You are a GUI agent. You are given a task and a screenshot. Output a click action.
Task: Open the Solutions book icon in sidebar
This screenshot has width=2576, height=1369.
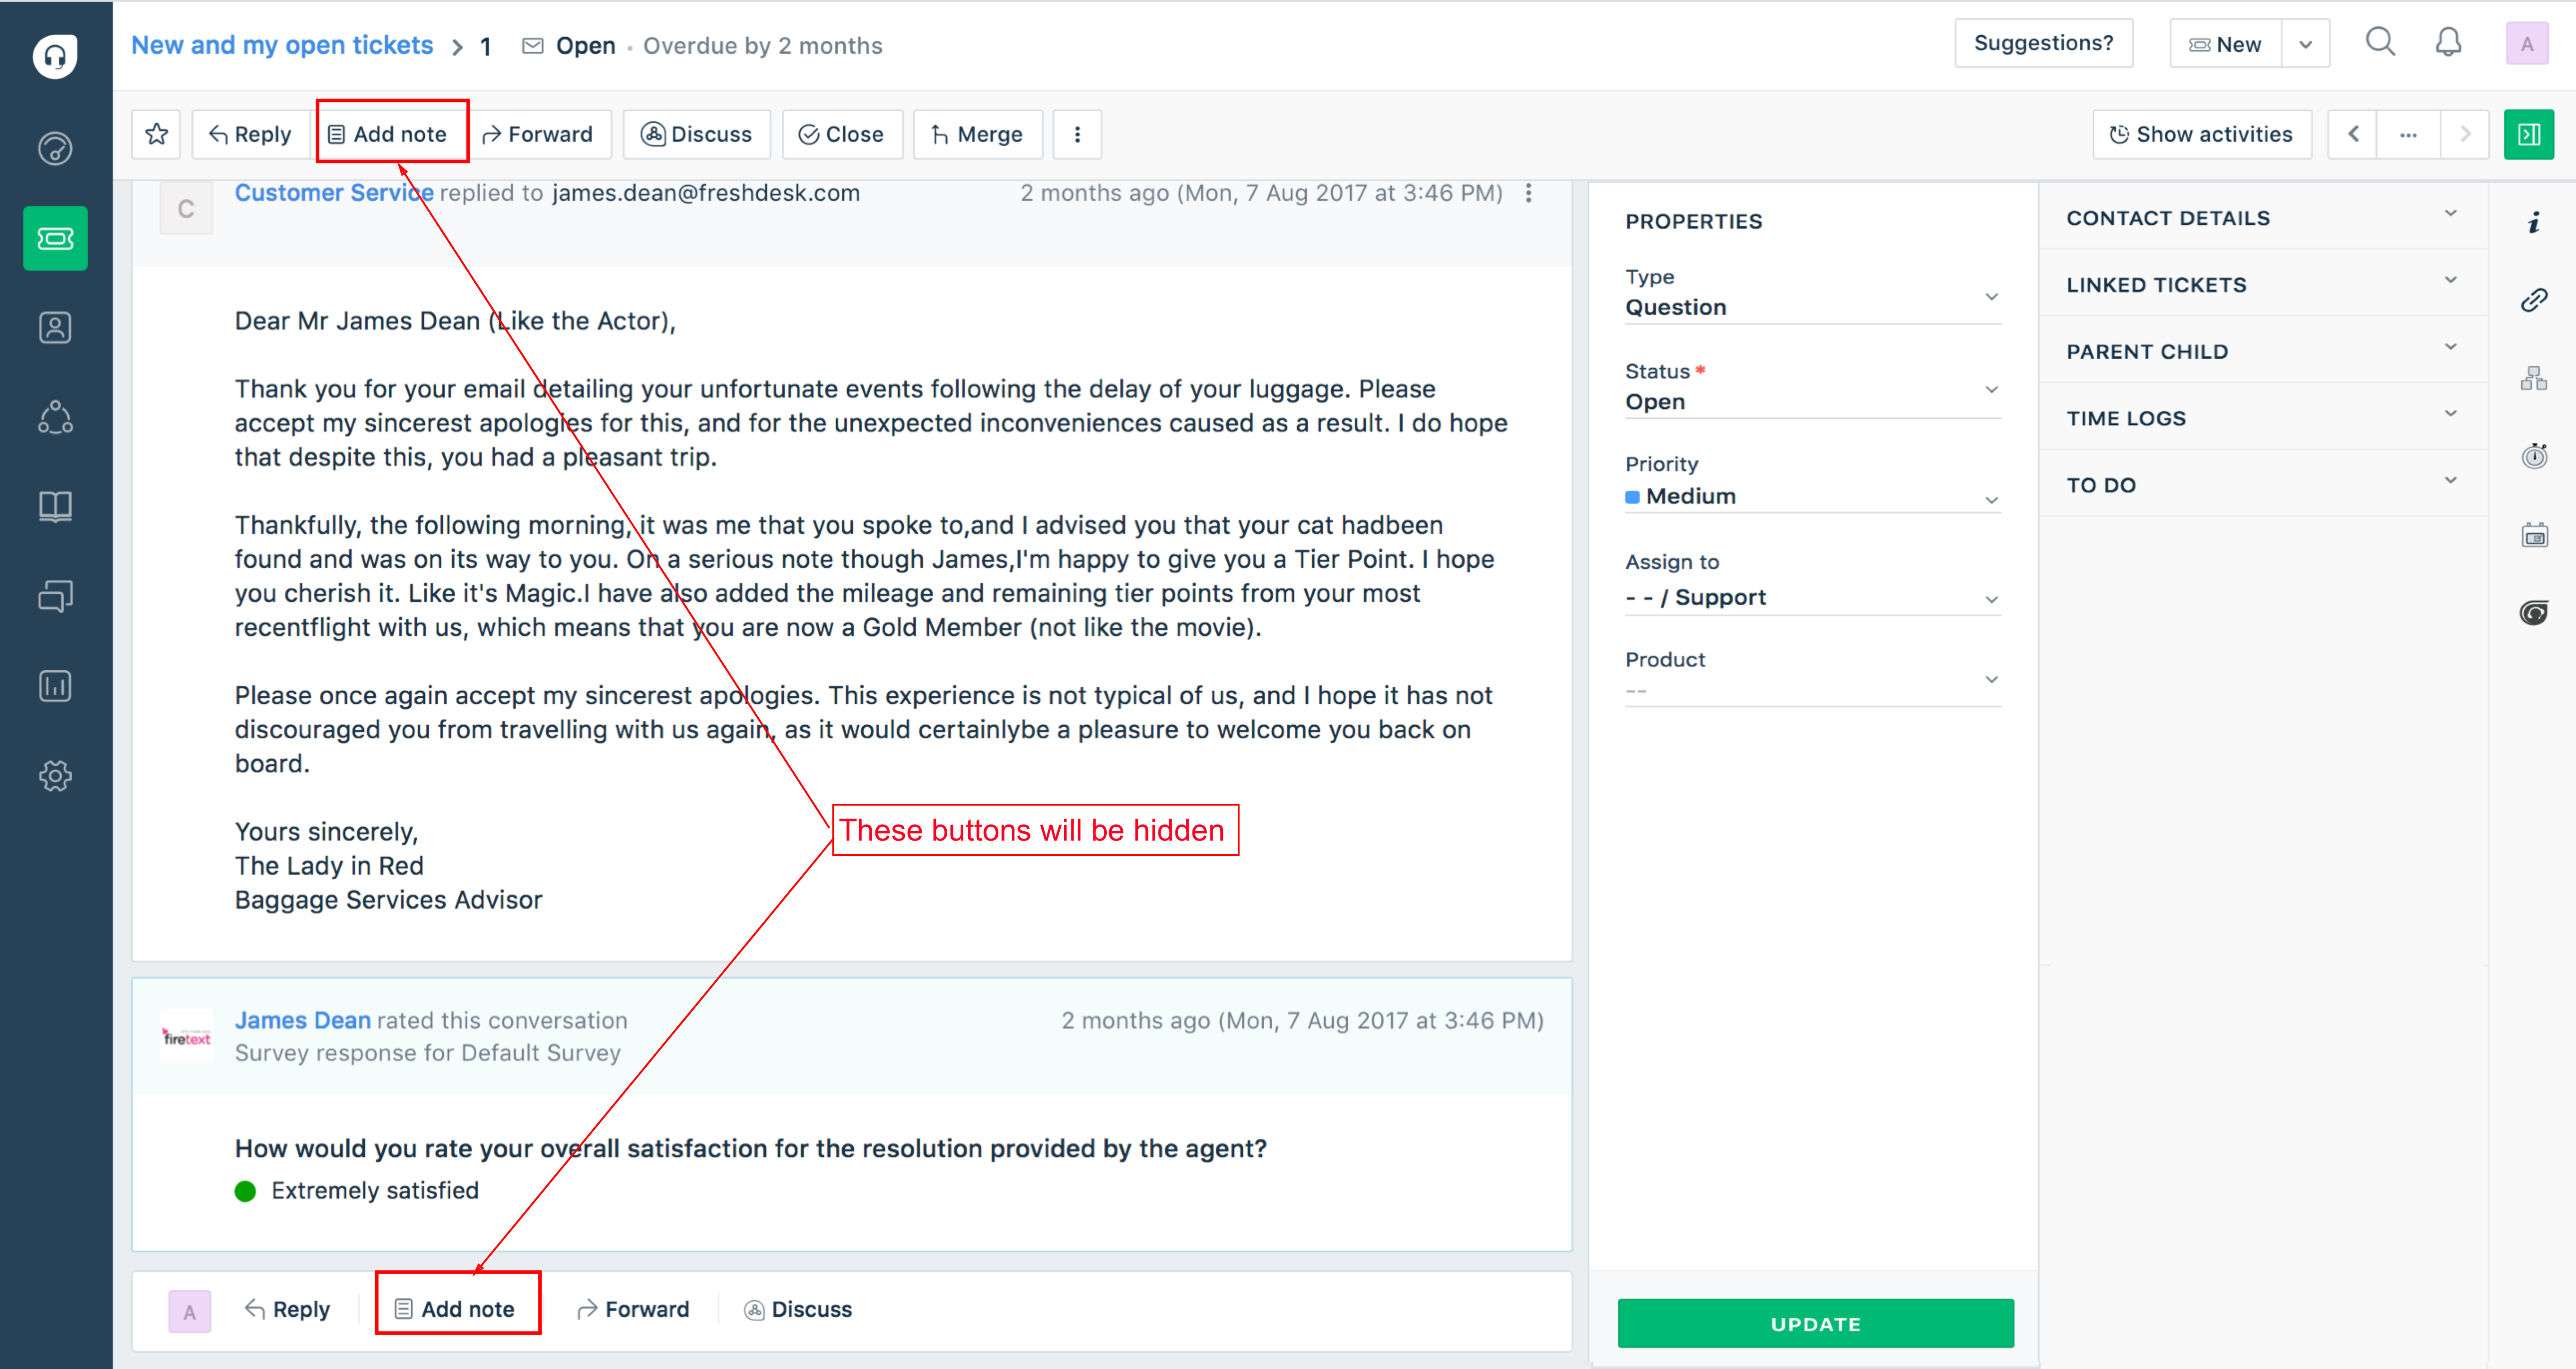click(55, 506)
